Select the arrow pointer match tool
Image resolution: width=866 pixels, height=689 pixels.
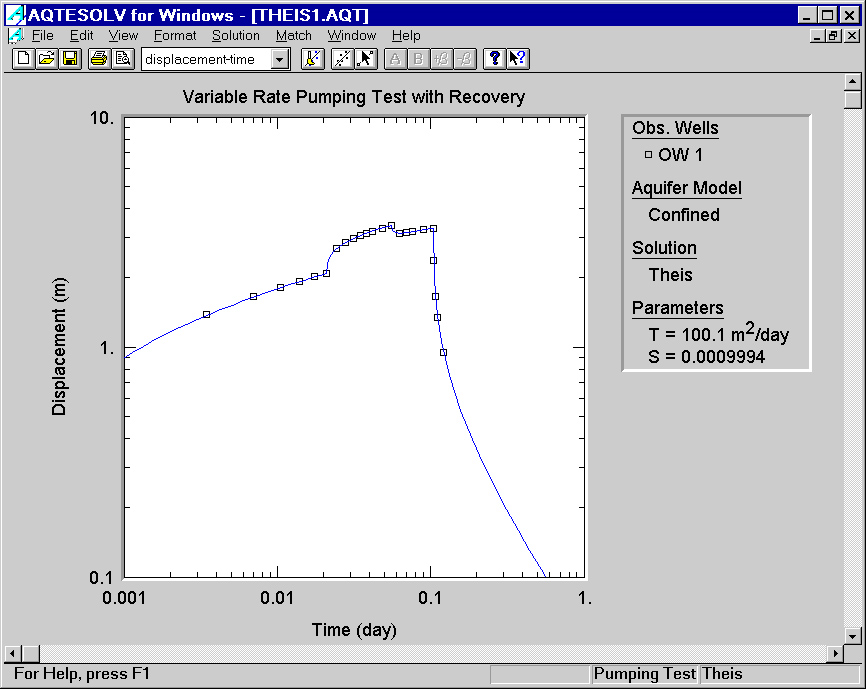point(366,59)
